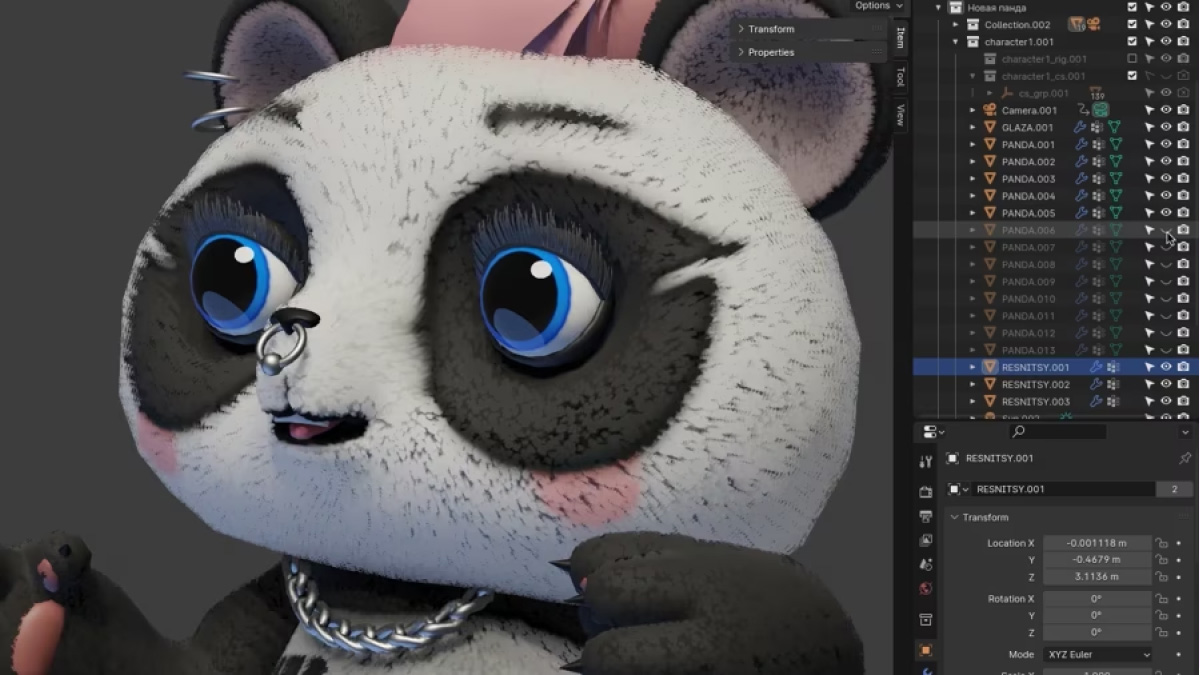Image resolution: width=1200 pixels, height=675 pixels.
Task: Switch to the Tool sidebar tab
Action: [x=900, y=76]
